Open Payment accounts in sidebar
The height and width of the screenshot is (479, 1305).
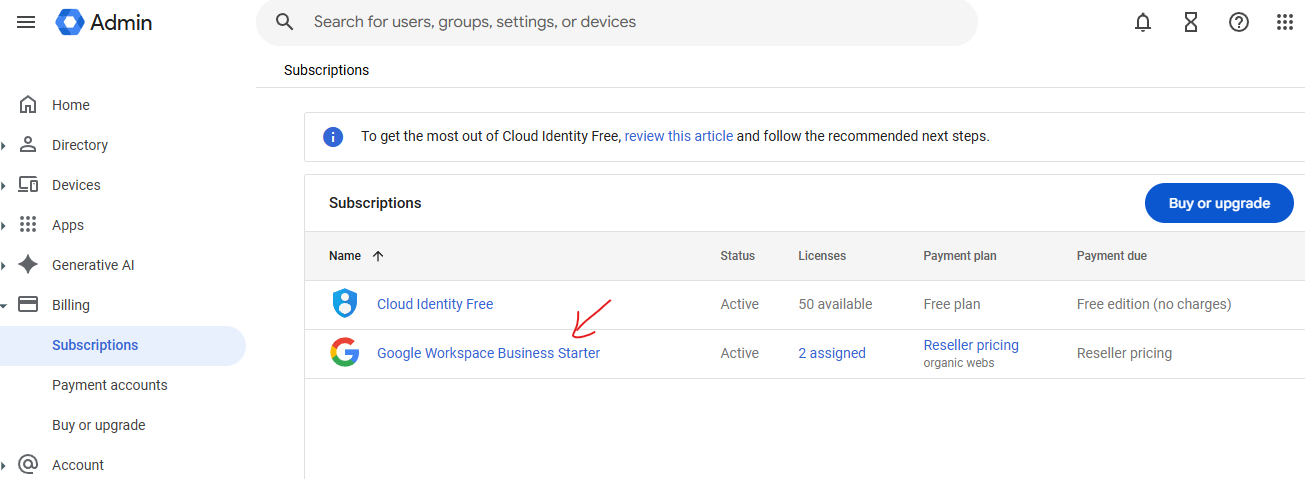[x=110, y=385]
